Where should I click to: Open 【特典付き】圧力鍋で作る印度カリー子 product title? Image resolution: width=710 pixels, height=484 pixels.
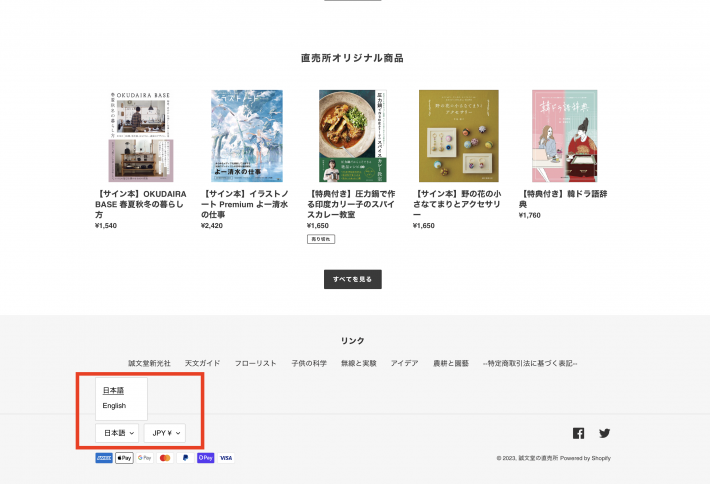click(351, 204)
